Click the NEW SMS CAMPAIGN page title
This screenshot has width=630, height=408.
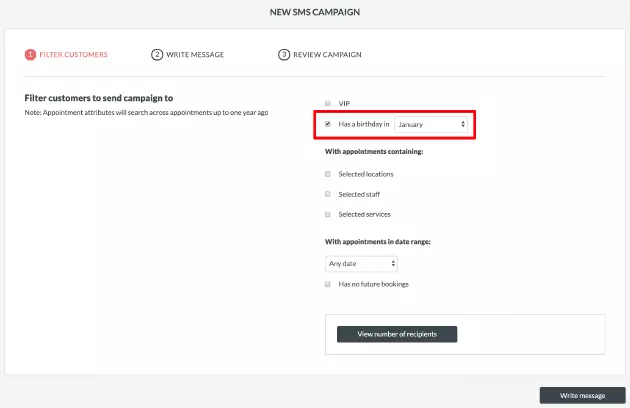[315, 12]
